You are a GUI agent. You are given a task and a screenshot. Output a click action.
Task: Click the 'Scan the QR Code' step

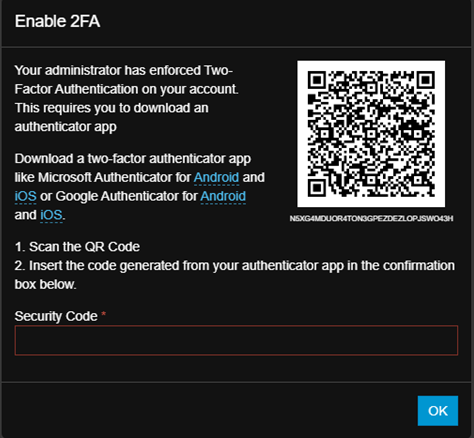point(77,247)
